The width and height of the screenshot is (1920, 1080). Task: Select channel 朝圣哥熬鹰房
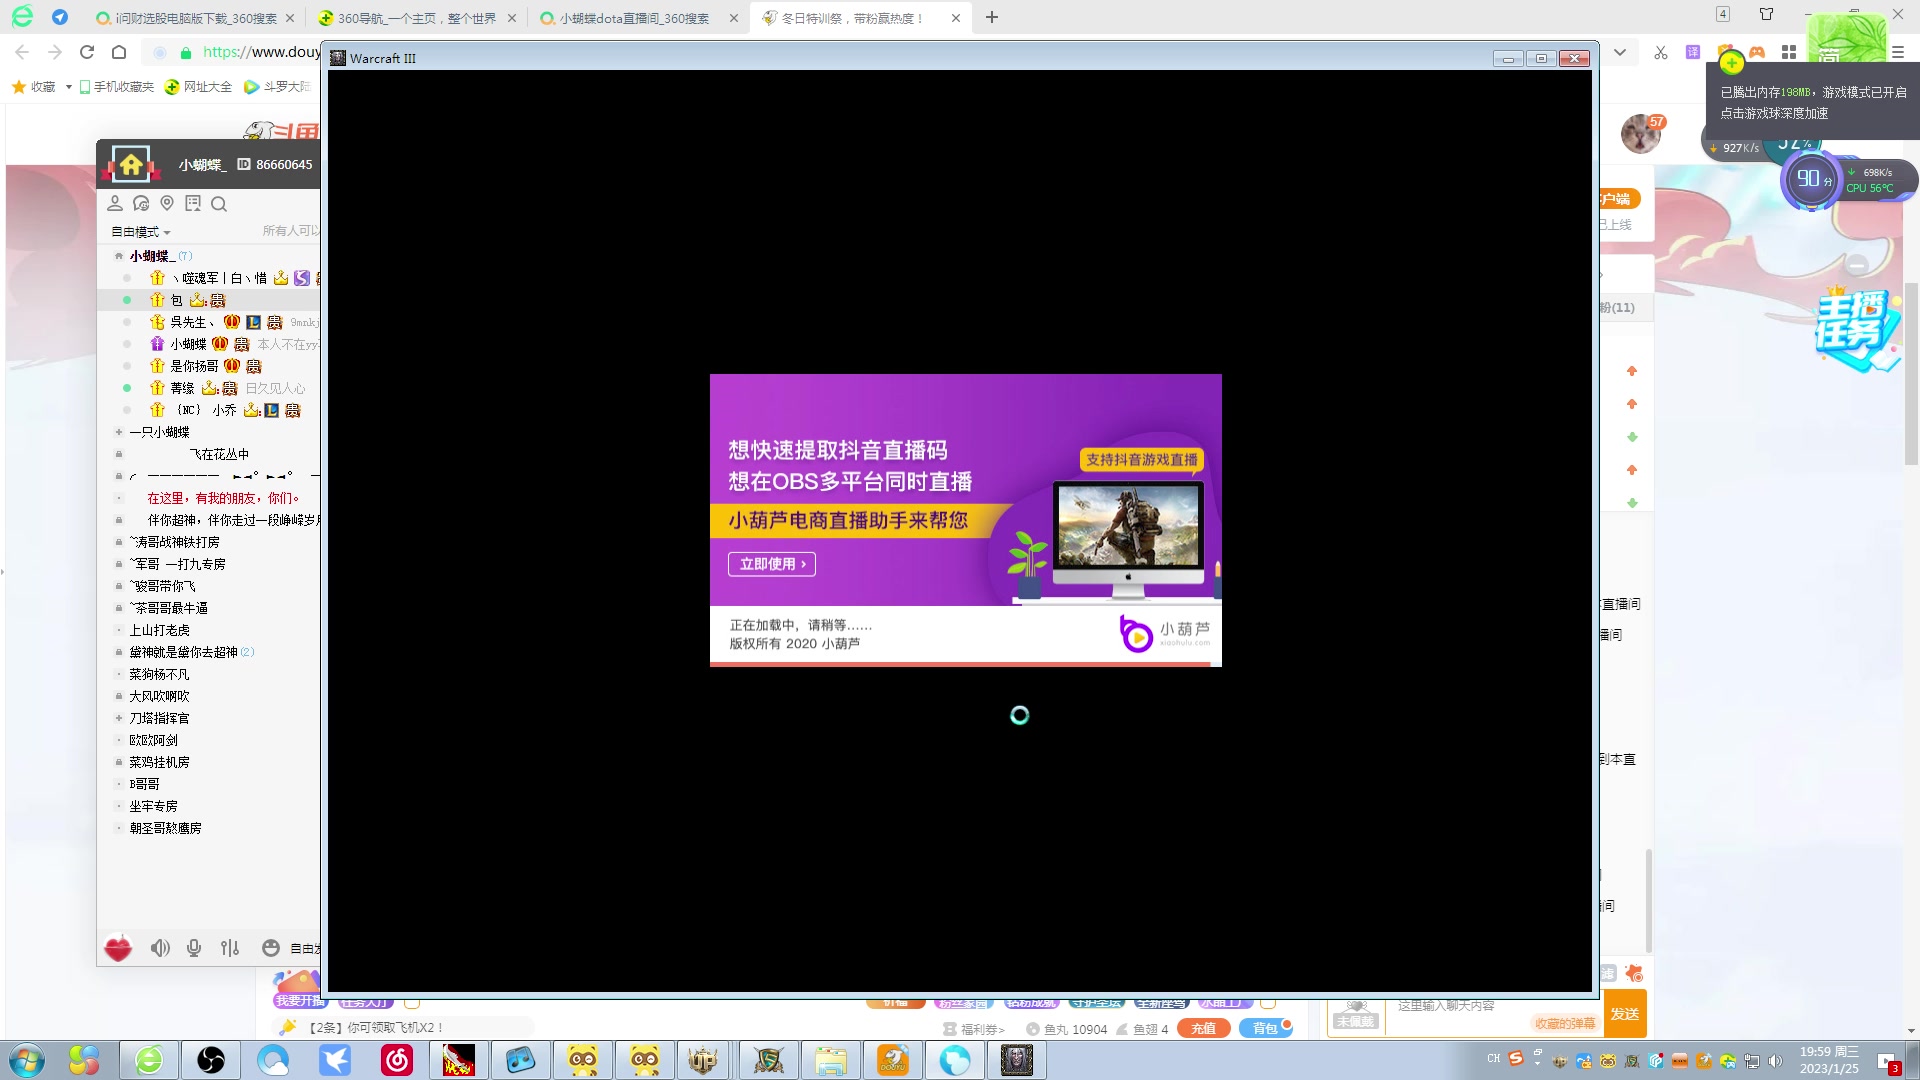click(165, 828)
